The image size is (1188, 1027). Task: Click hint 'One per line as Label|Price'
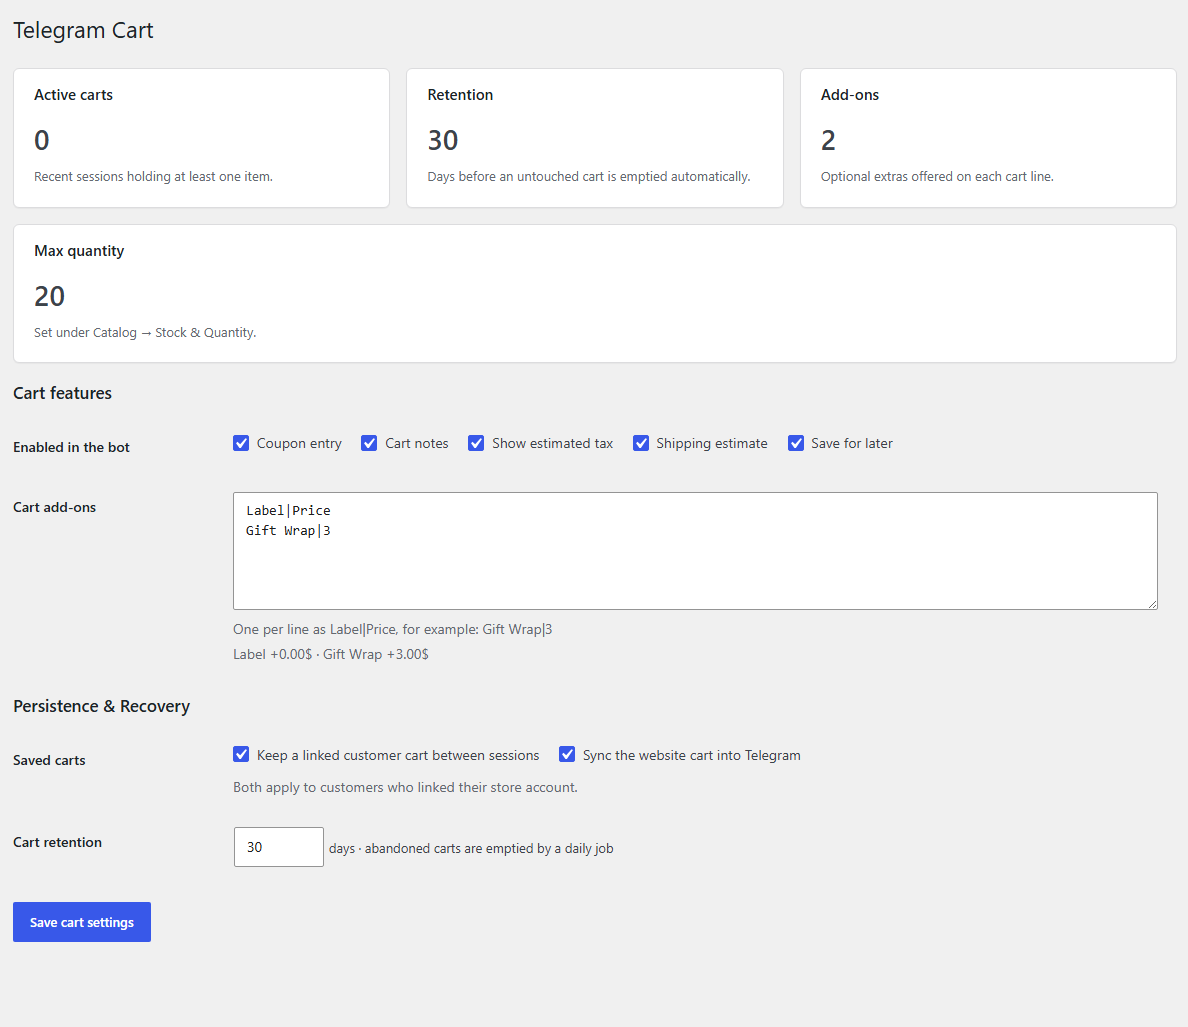point(392,629)
